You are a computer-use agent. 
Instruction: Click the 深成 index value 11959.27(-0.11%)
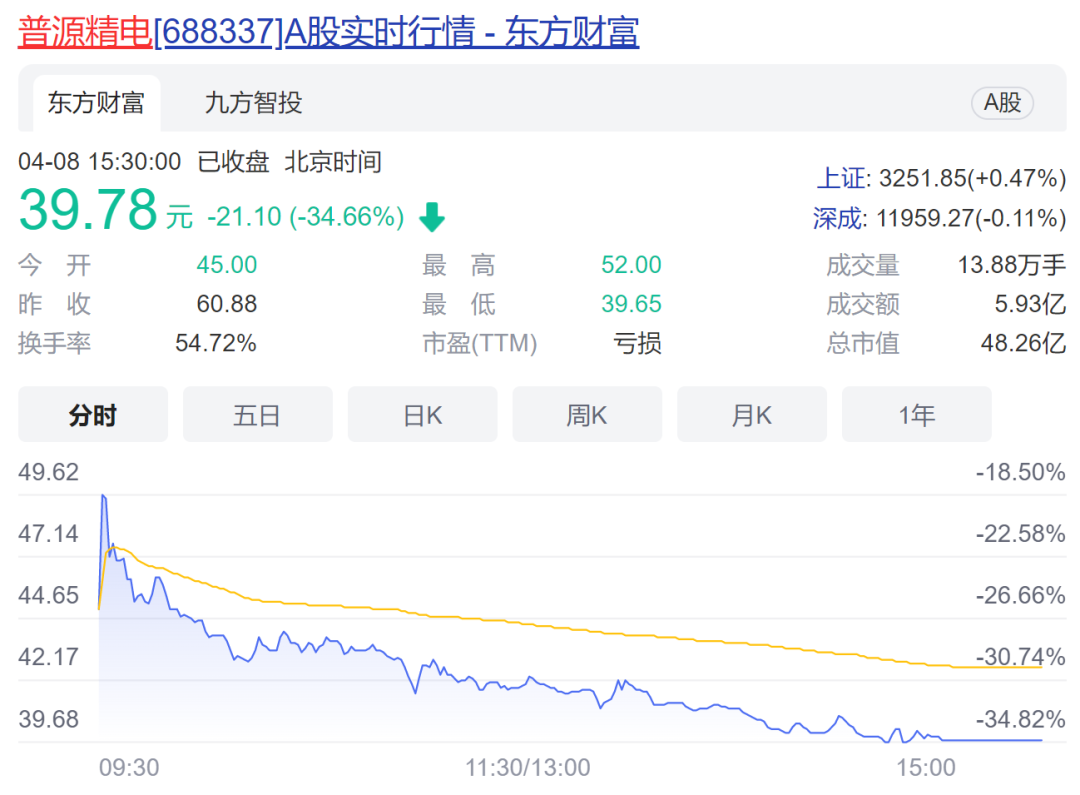[971, 218]
